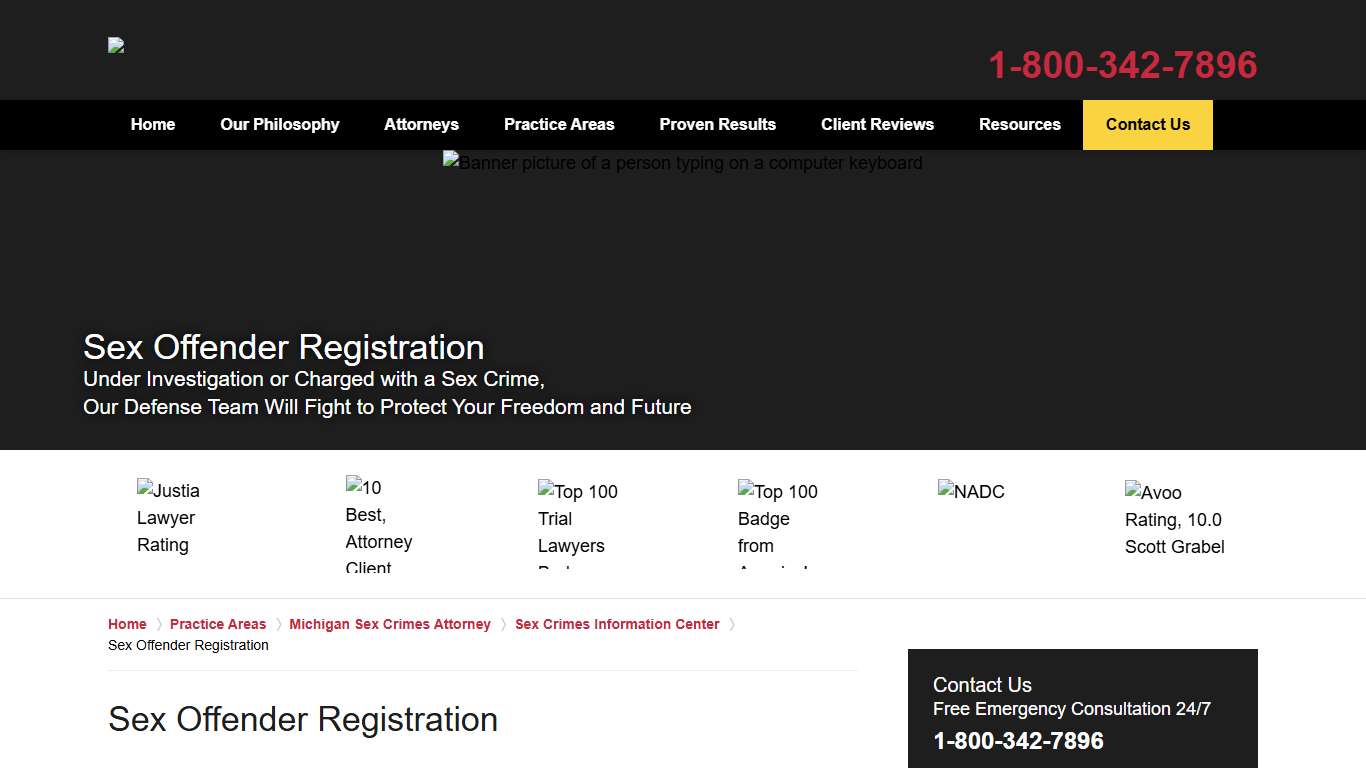Call the 1-800-342-7896 header number
1366x768 pixels.
[x=1122, y=65]
